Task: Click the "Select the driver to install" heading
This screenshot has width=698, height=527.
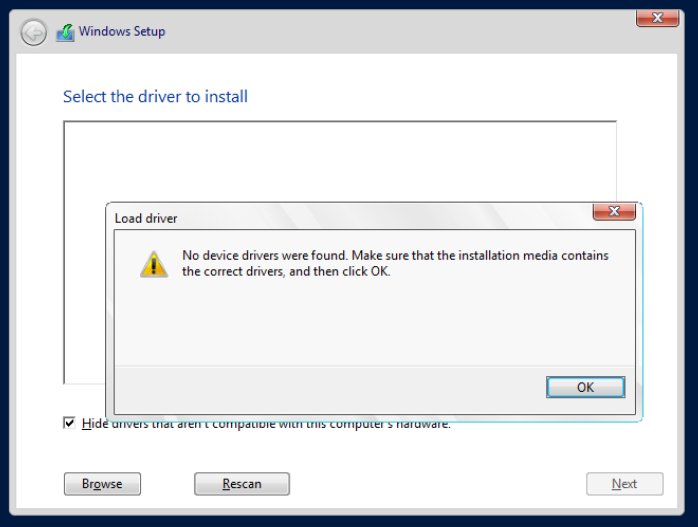Action: coord(155,97)
